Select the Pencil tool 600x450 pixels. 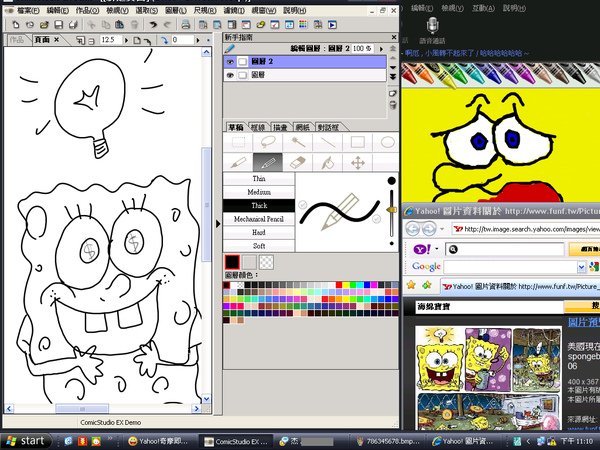click(268, 163)
